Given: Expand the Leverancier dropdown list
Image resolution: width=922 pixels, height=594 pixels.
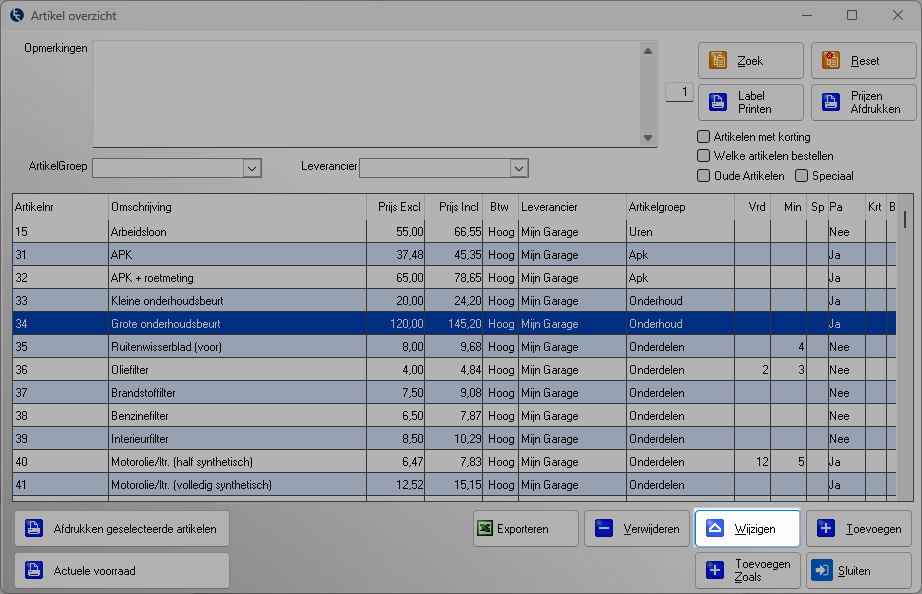Looking at the screenshot, I should click(519, 168).
